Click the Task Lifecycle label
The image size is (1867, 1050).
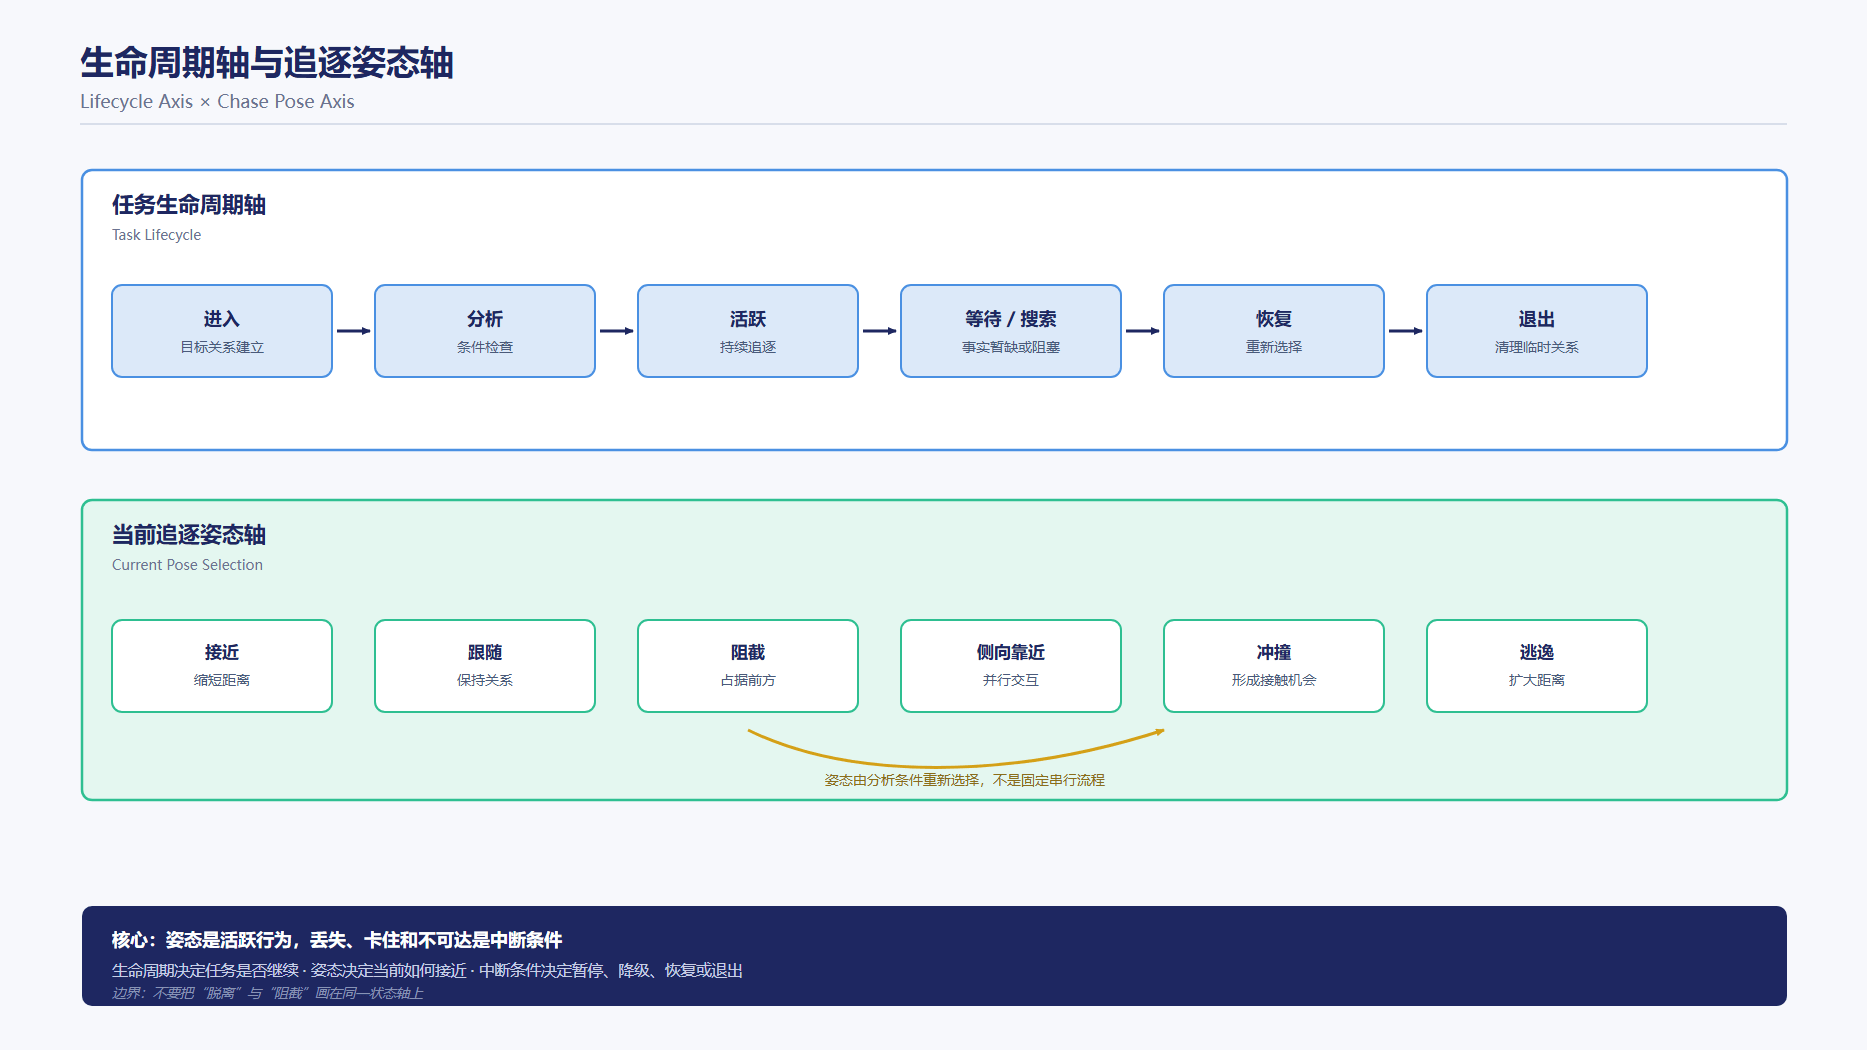(156, 235)
